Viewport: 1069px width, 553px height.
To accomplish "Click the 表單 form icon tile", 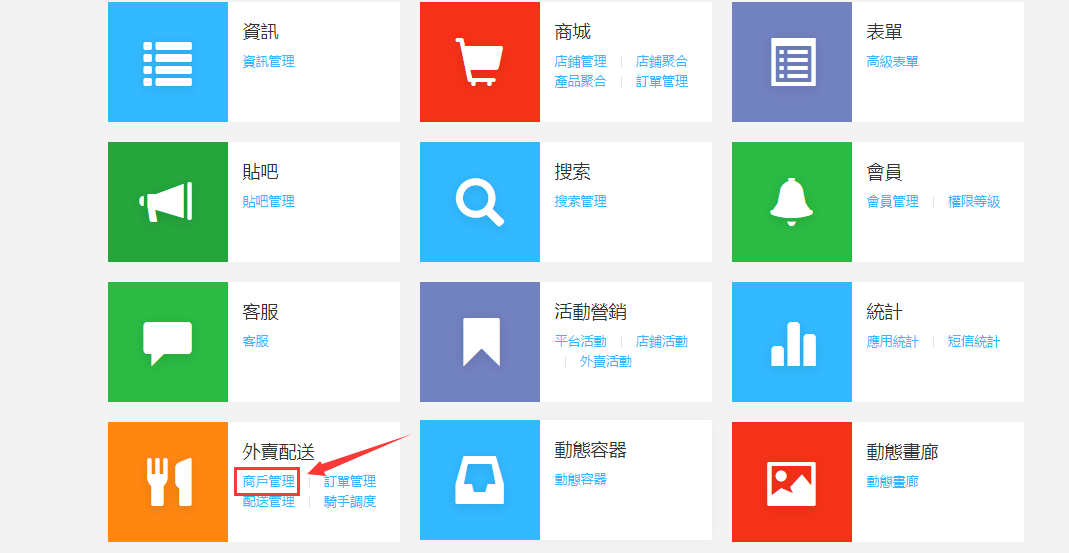I will [792, 62].
